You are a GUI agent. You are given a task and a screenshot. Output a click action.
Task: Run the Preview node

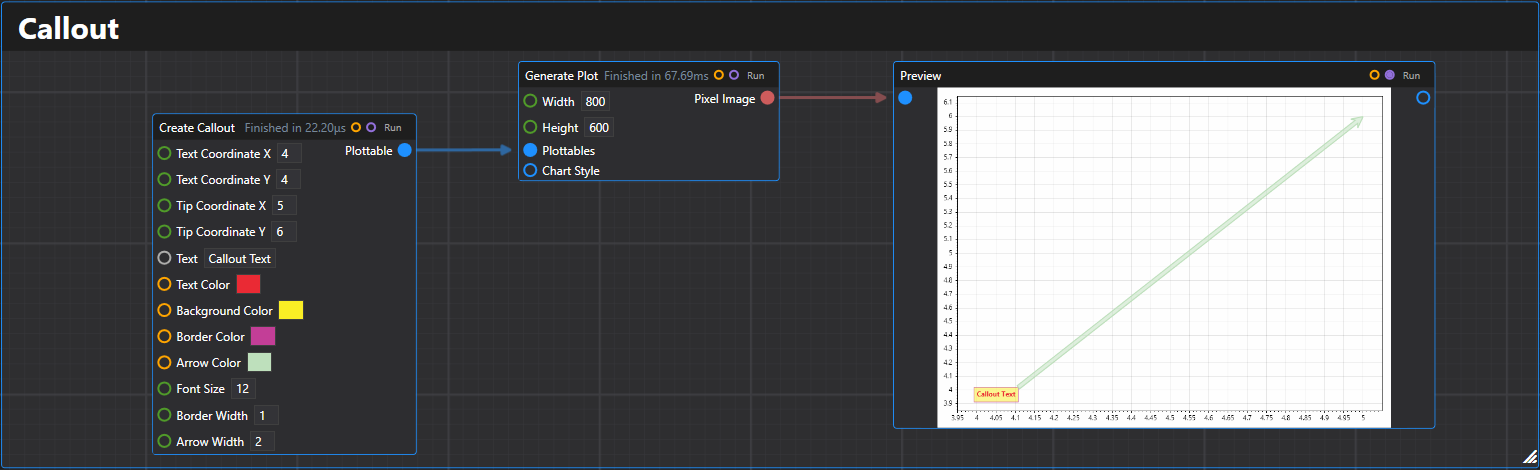(1411, 75)
